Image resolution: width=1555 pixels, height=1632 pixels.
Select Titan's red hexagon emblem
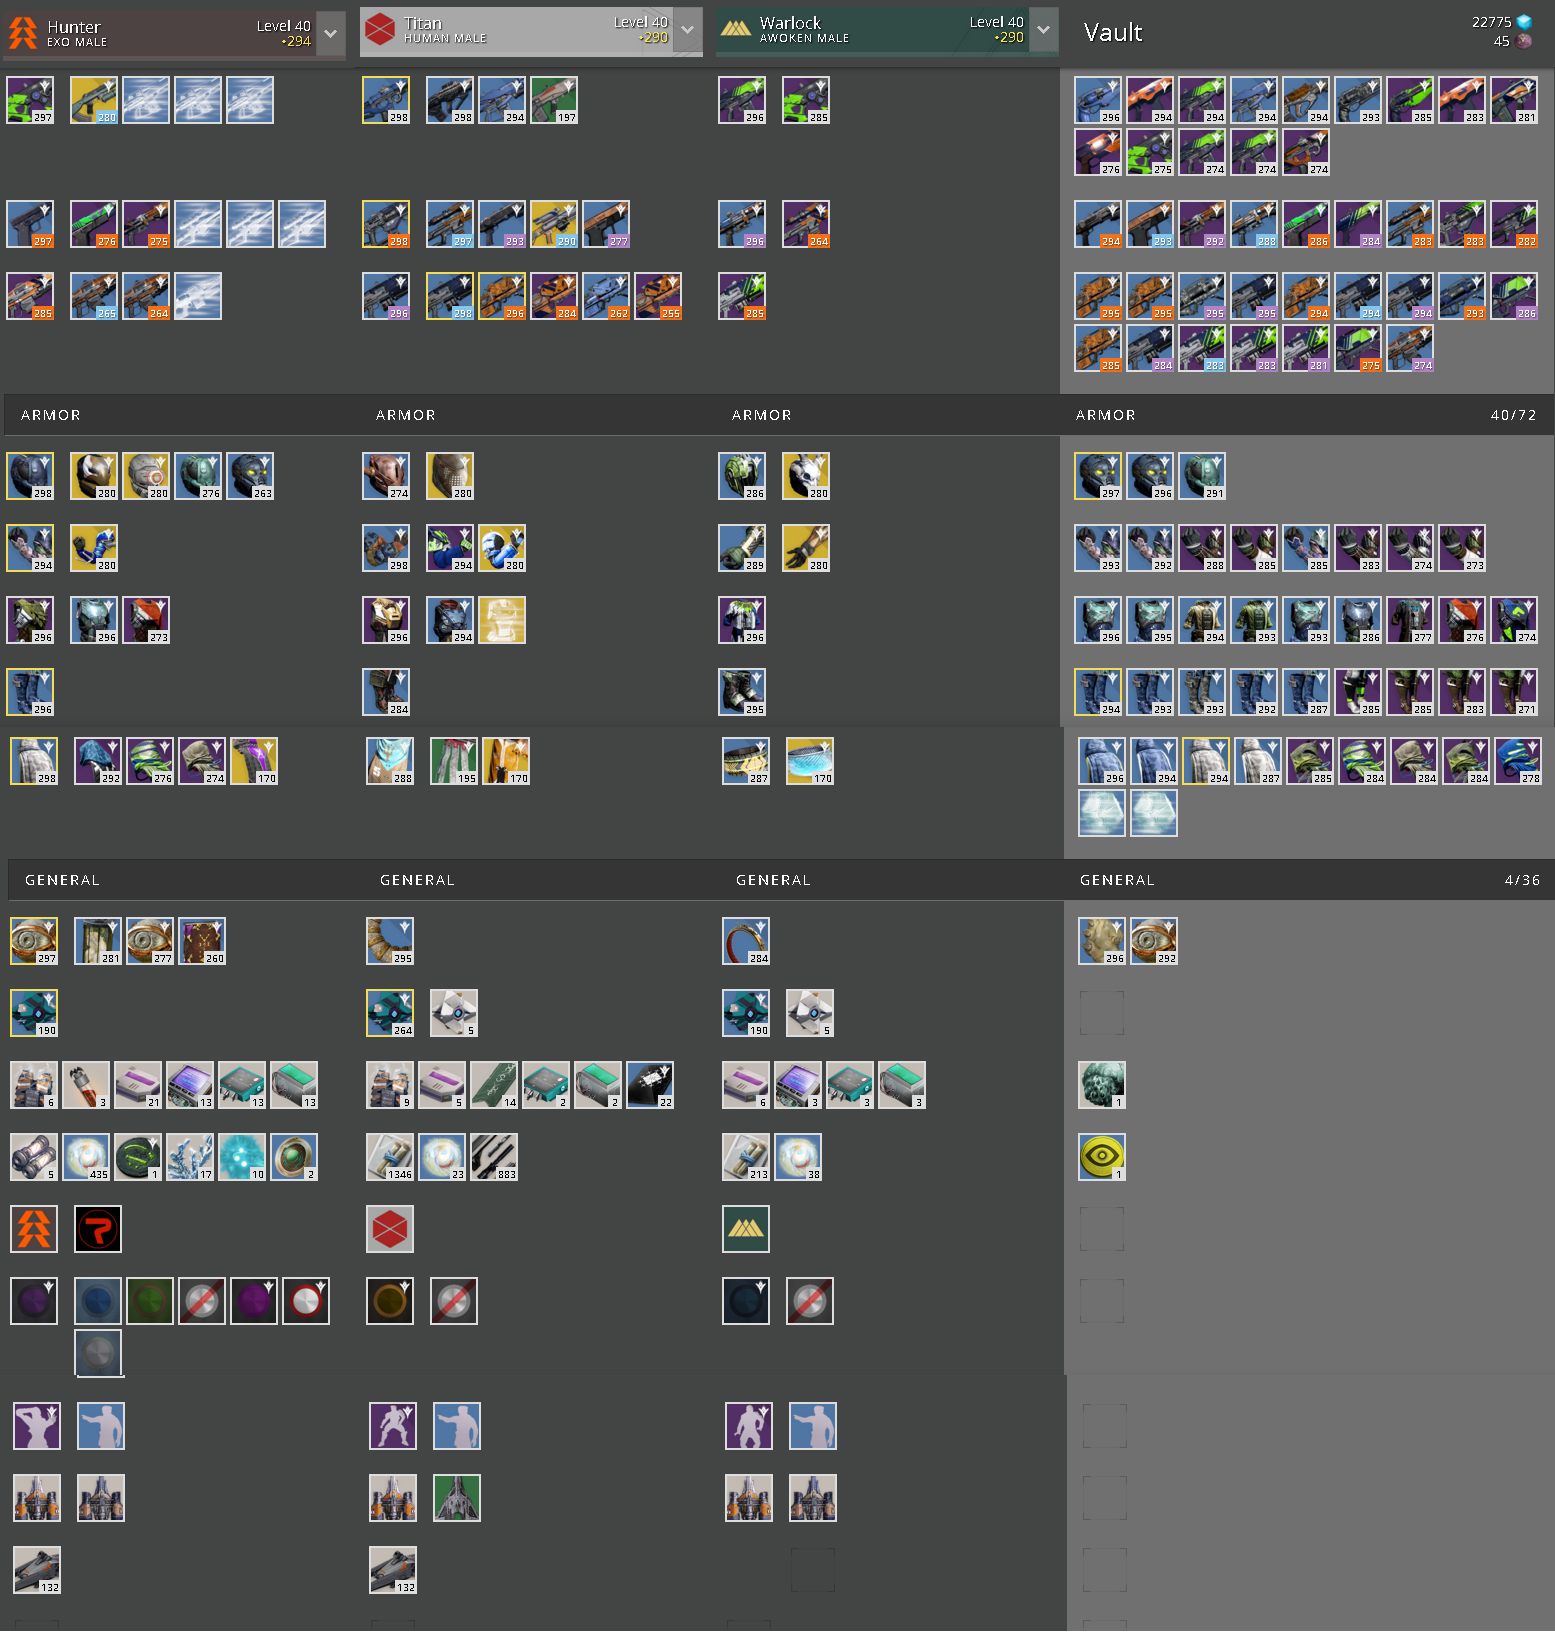coord(390,1229)
